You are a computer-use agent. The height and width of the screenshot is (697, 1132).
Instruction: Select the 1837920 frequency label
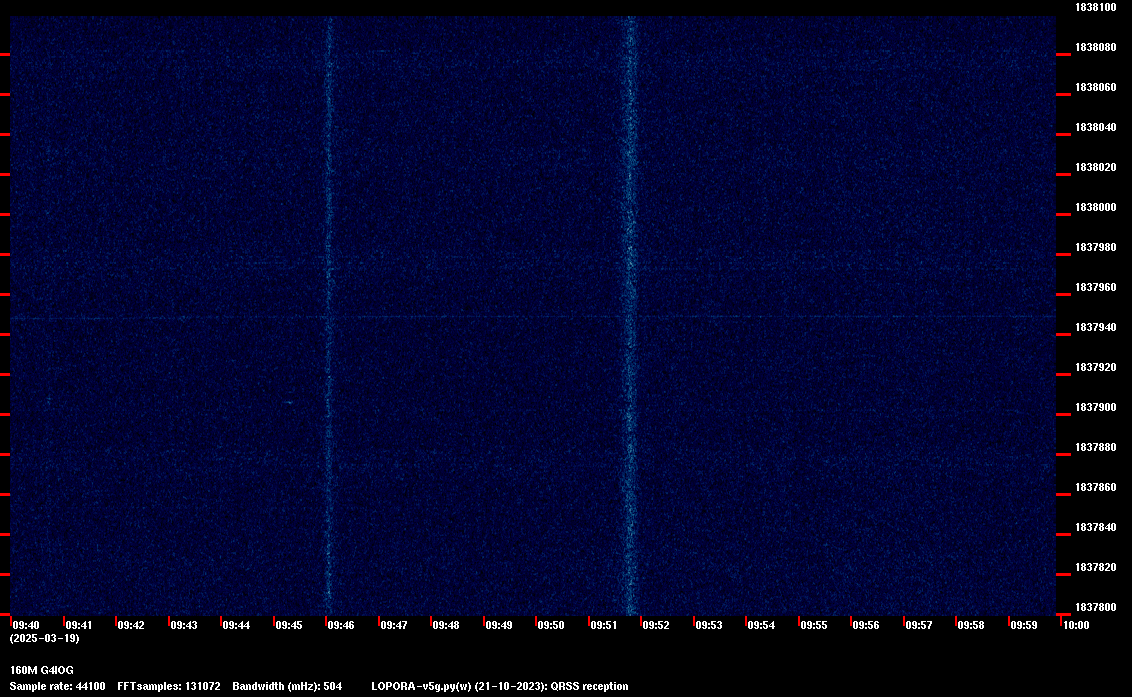click(1095, 368)
